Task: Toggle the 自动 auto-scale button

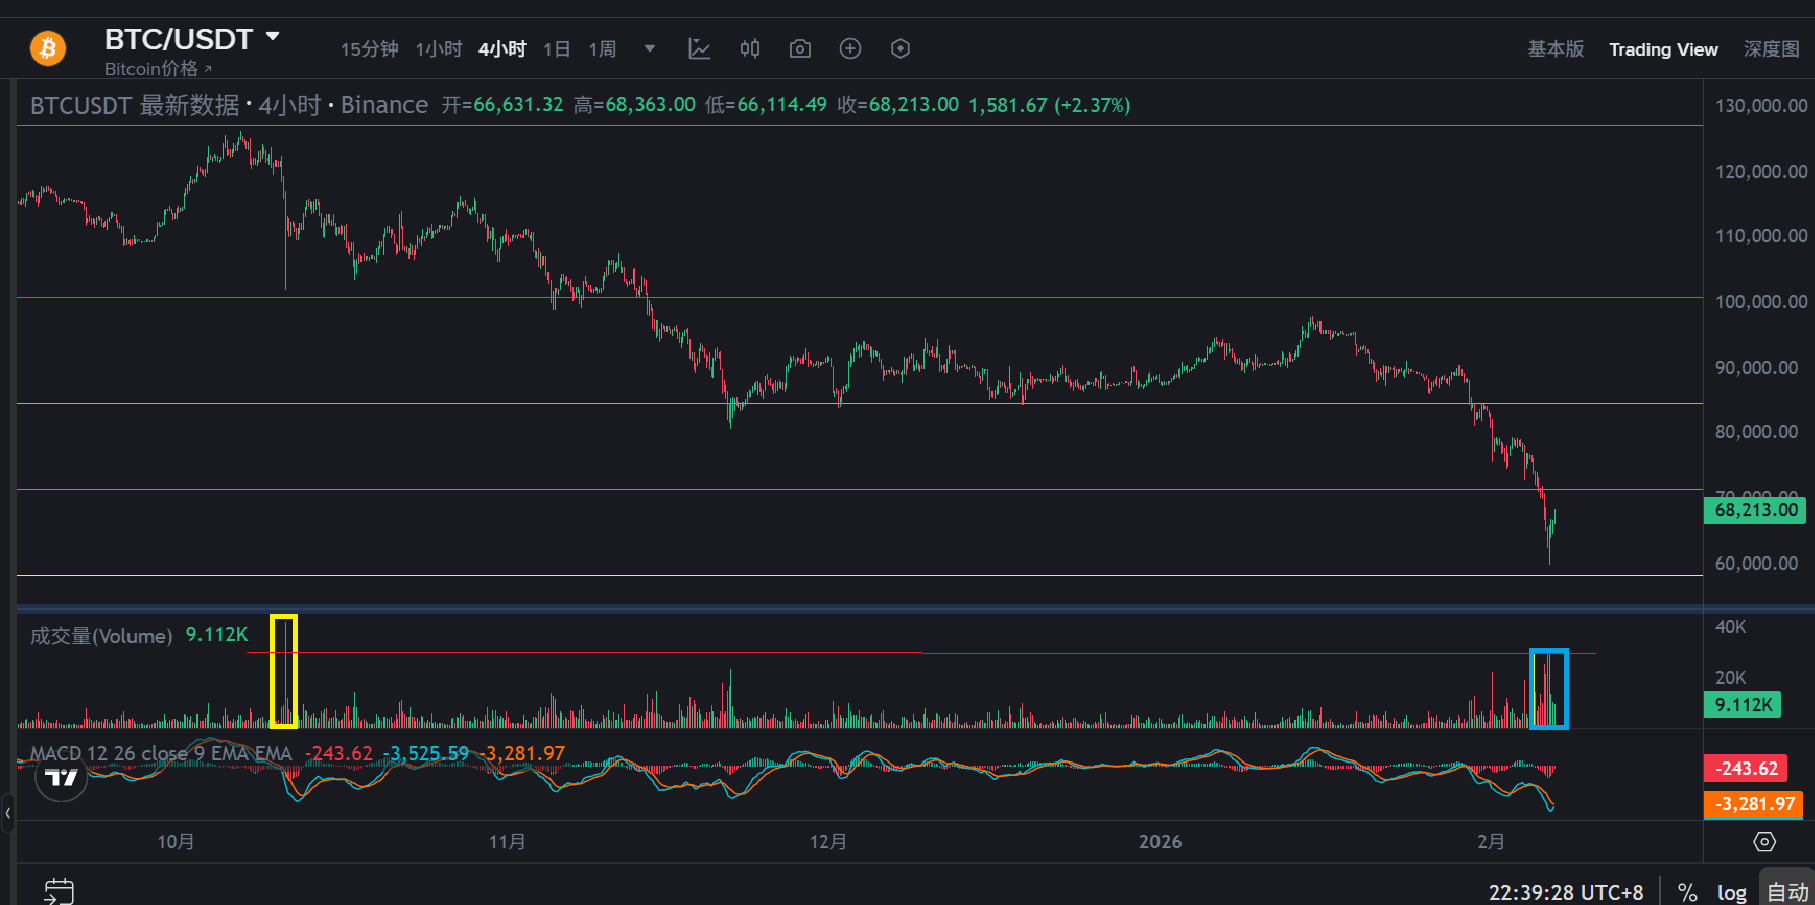Action: pyautogui.click(x=1787, y=892)
